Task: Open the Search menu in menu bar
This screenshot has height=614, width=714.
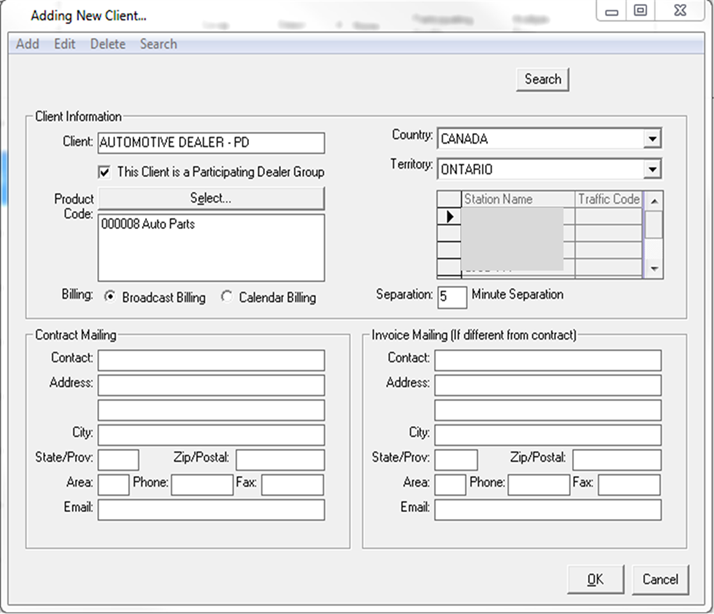Action: tap(158, 44)
